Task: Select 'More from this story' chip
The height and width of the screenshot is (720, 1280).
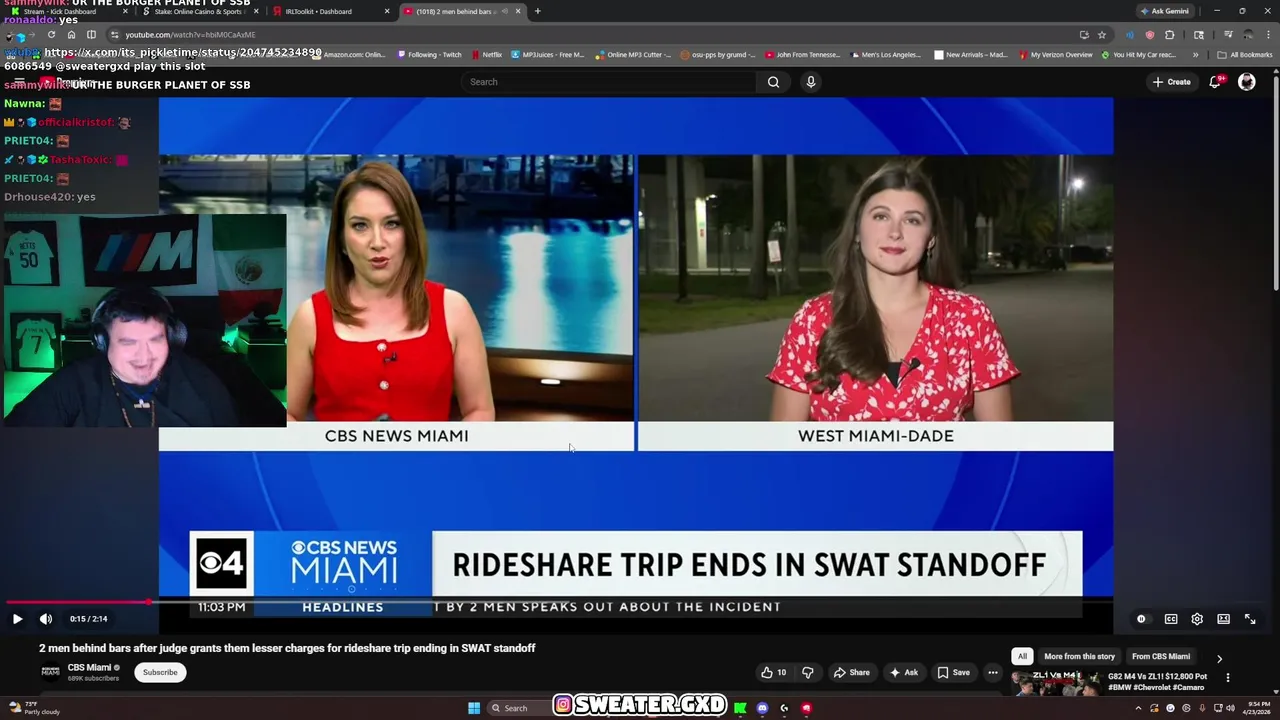Action: tap(1079, 656)
